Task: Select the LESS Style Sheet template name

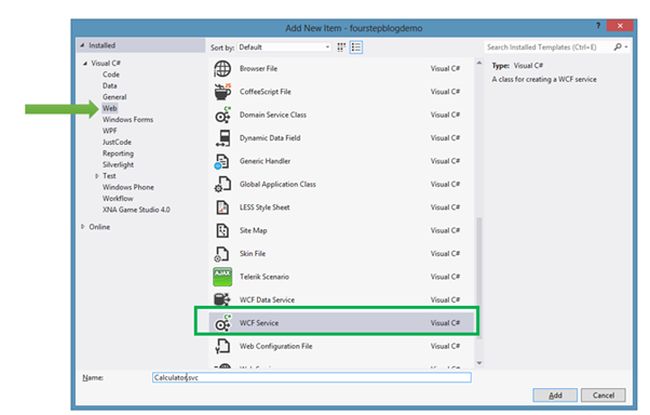Action: pos(264,207)
